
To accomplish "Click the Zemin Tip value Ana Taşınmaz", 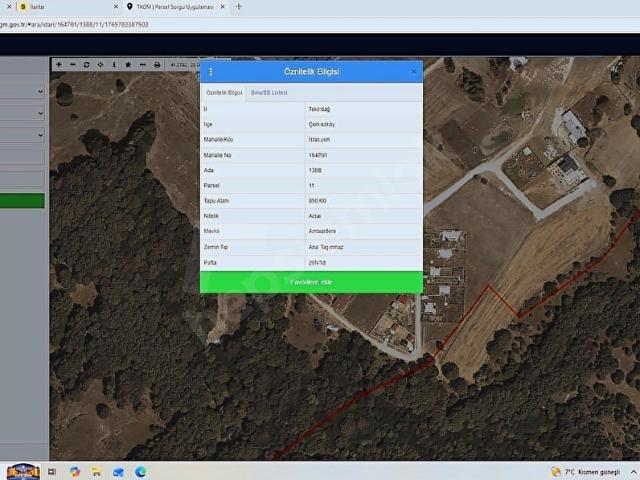I will (x=326, y=247).
